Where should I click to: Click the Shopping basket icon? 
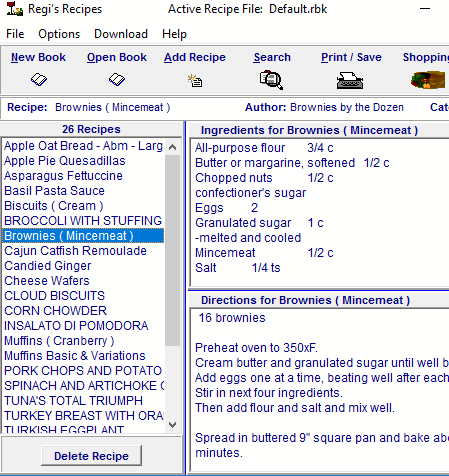[x=428, y=80]
